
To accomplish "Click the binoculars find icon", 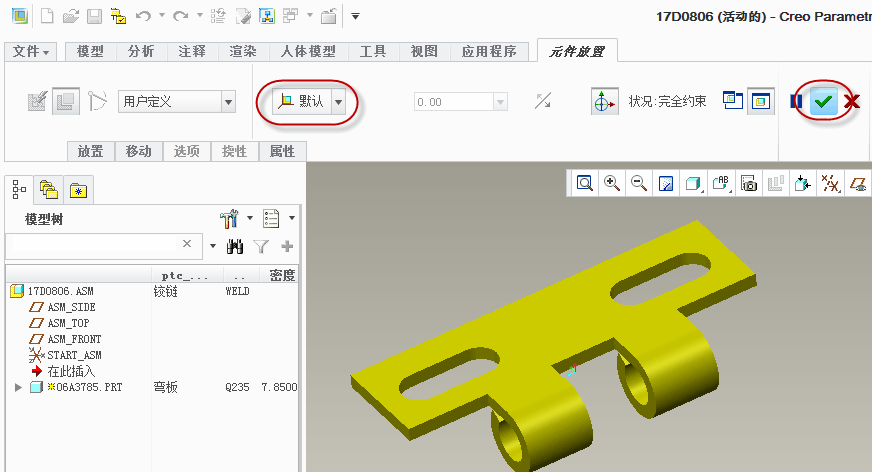I will 235,246.
